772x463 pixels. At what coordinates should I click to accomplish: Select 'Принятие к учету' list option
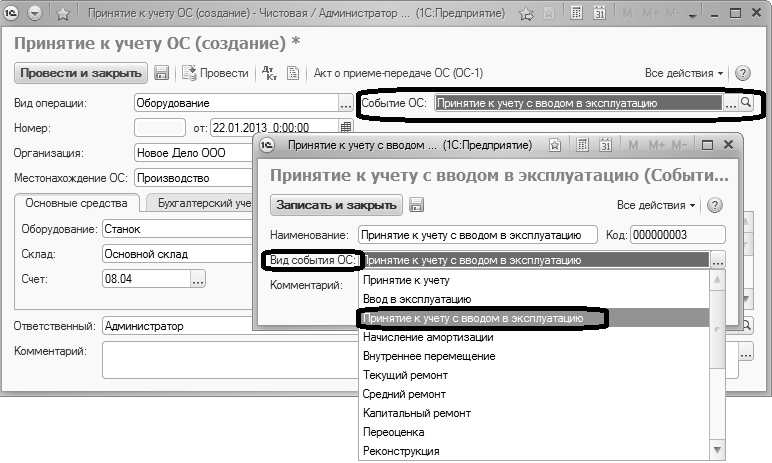tap(534, 280)
